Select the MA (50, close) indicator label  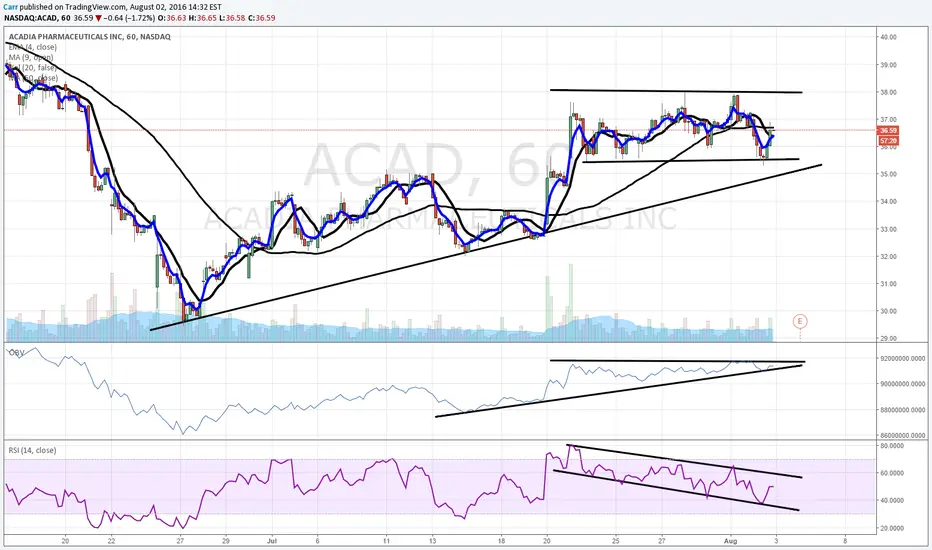tap(33, 77)
